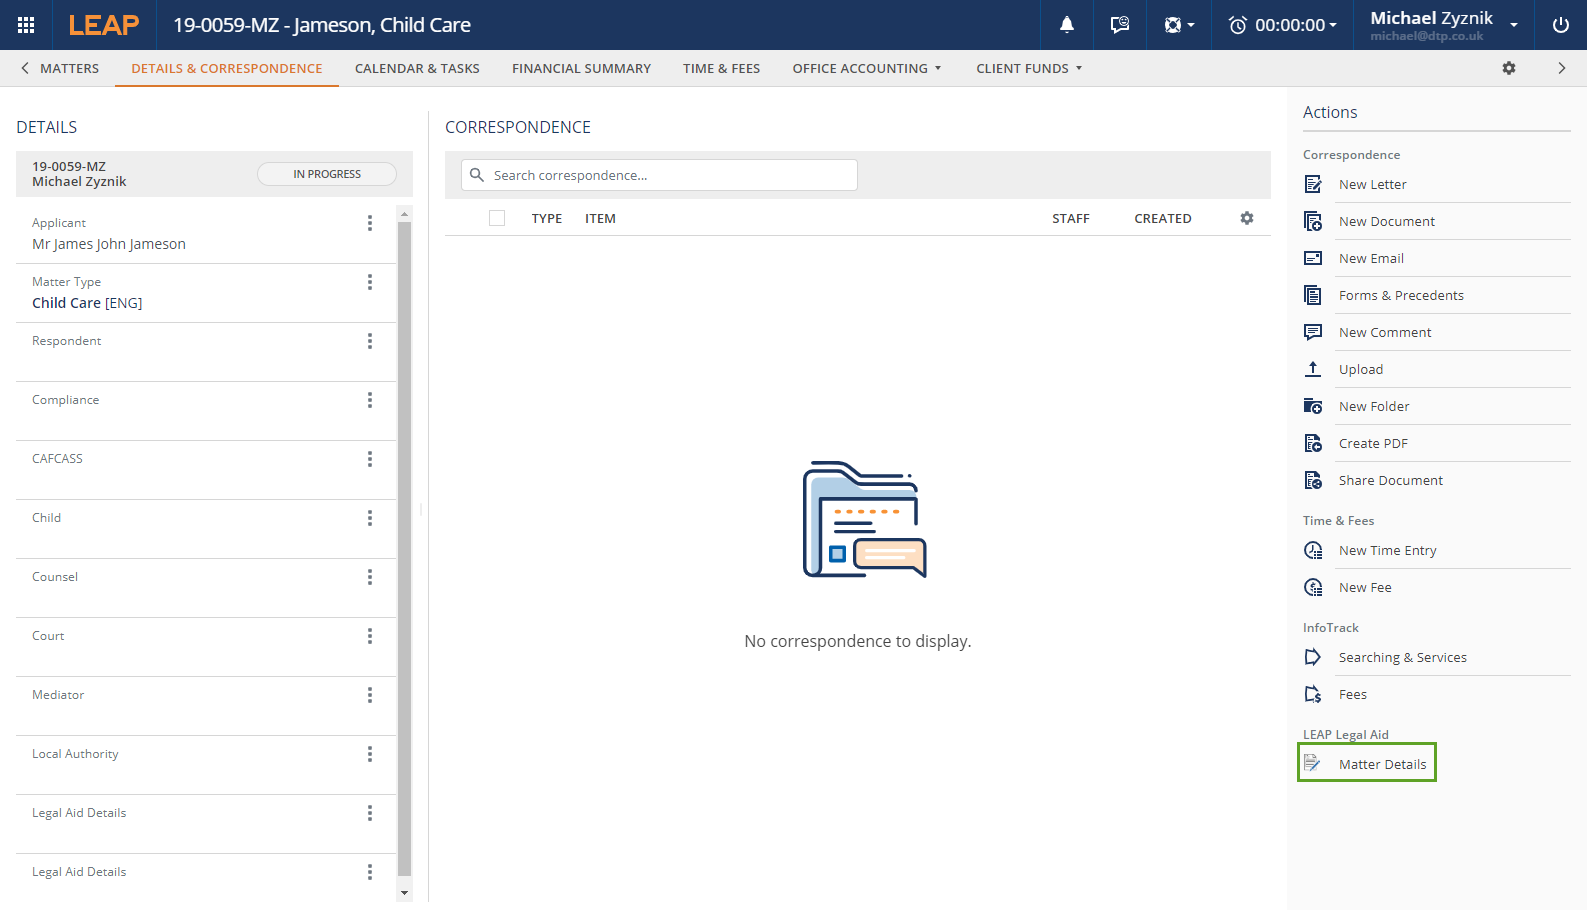
Task: Click the In Progress status button
Action: tap(327, 174)
